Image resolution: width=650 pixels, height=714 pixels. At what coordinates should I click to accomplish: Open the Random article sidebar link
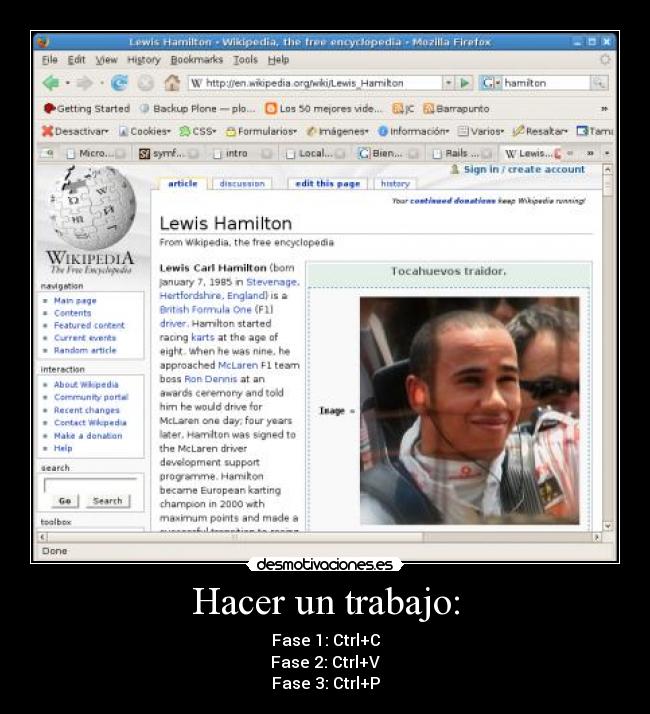click(x=85, y=350)
